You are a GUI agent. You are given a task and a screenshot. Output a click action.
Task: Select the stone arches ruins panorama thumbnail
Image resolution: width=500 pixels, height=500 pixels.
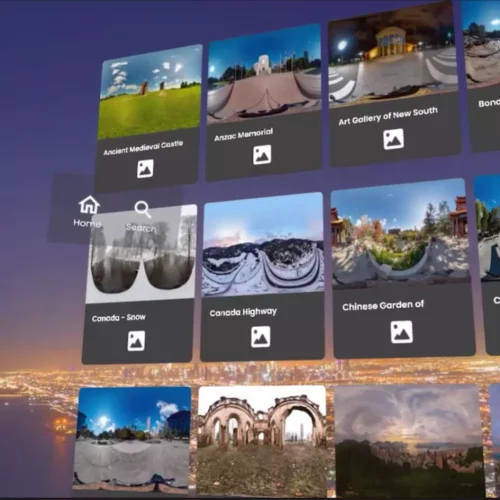[x=262, y=441]
